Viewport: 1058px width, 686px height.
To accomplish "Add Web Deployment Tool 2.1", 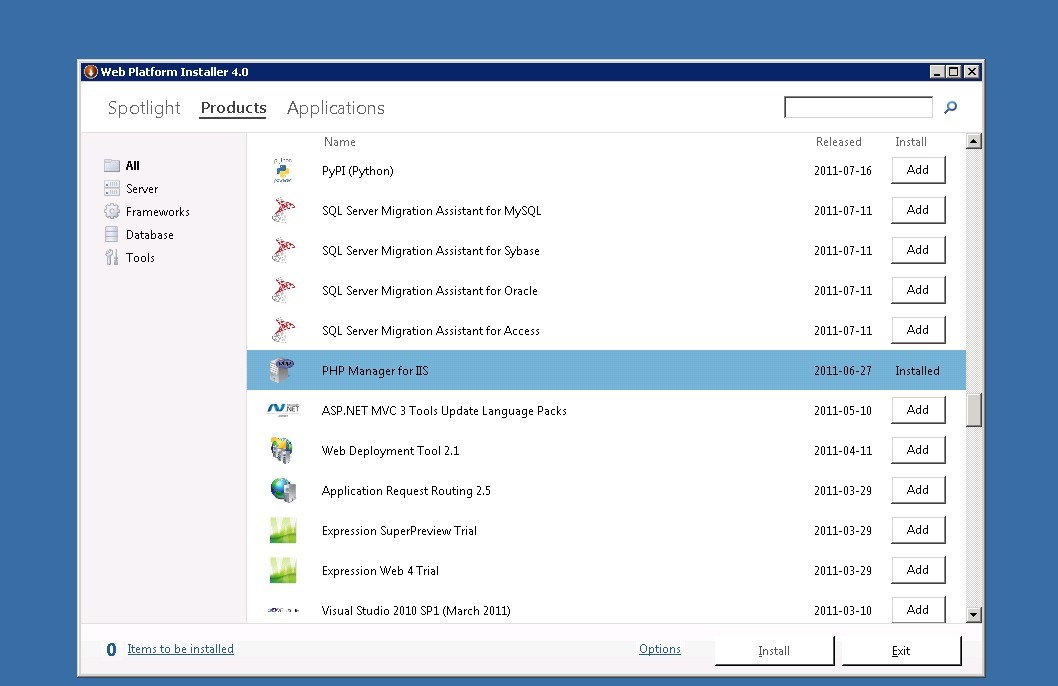I will point(918,450).
